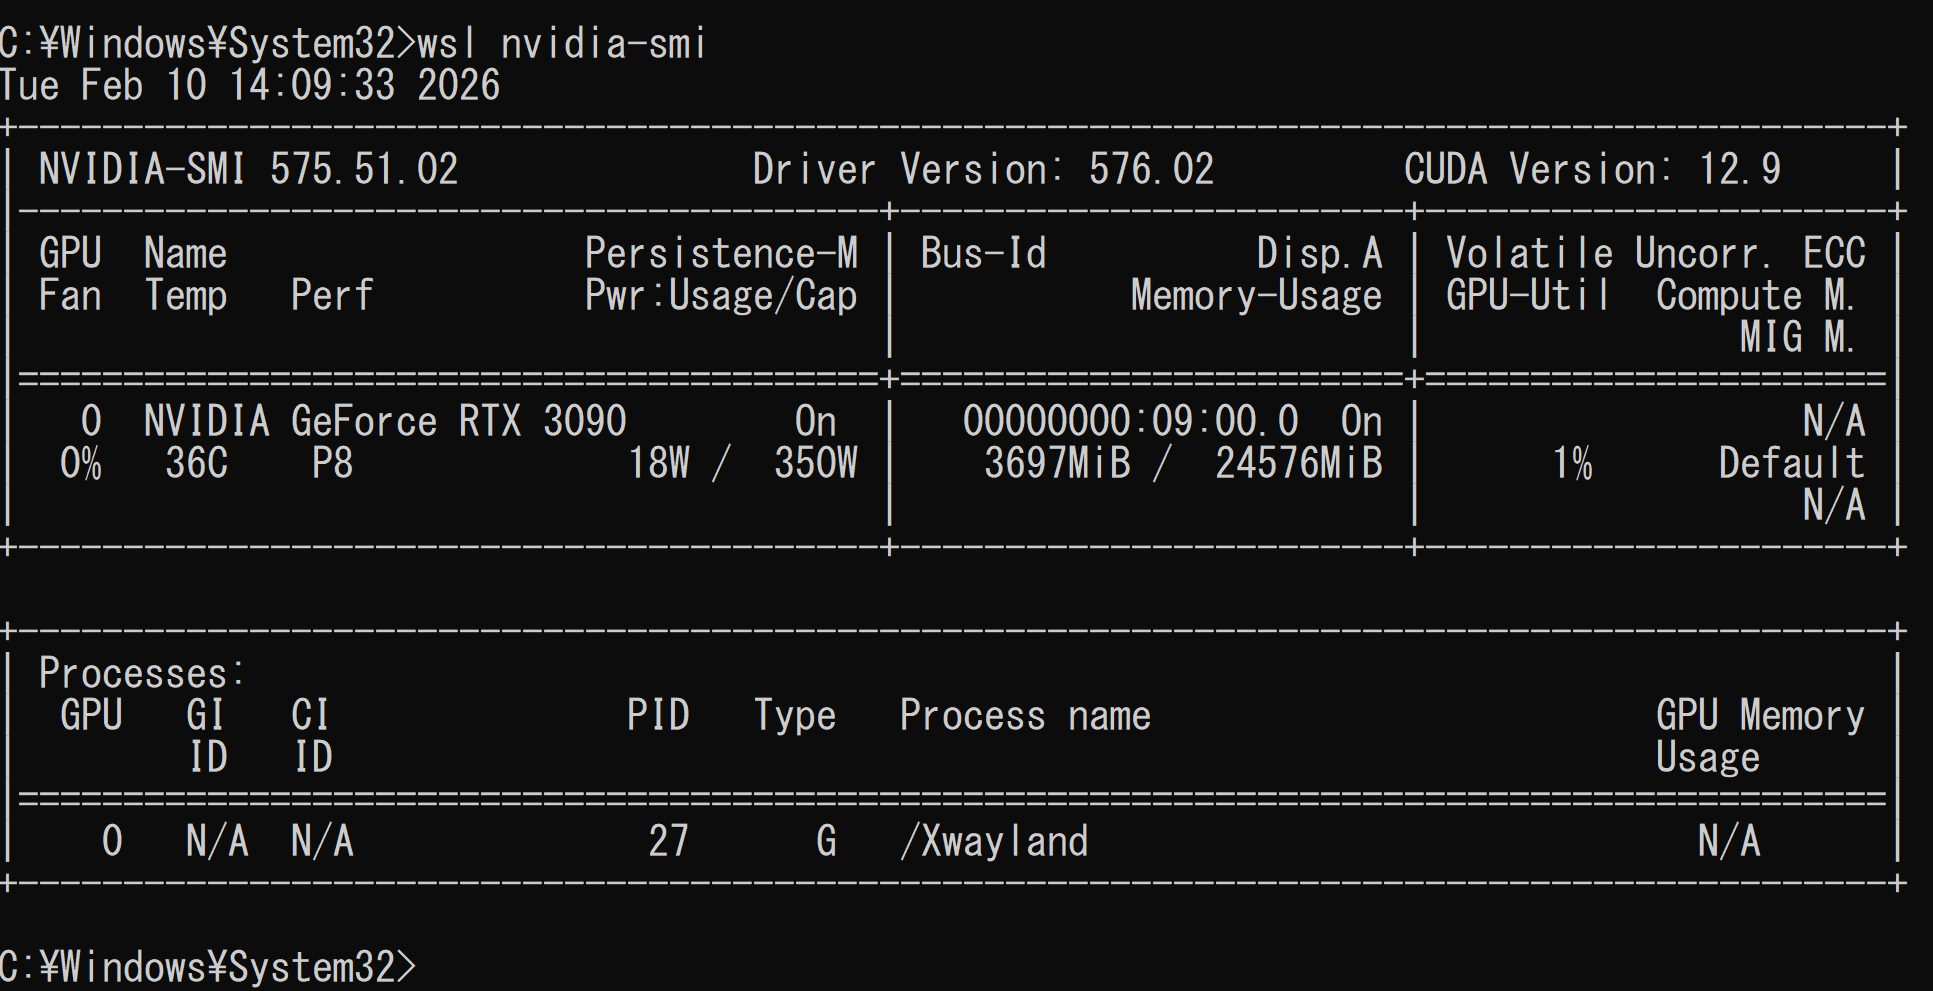The width and height of the screenshot is (1933, 991).
Task: Click the timestamp 'Tue Feb 10 14:09:33 2026'
Action: click(x=250, y=86)
